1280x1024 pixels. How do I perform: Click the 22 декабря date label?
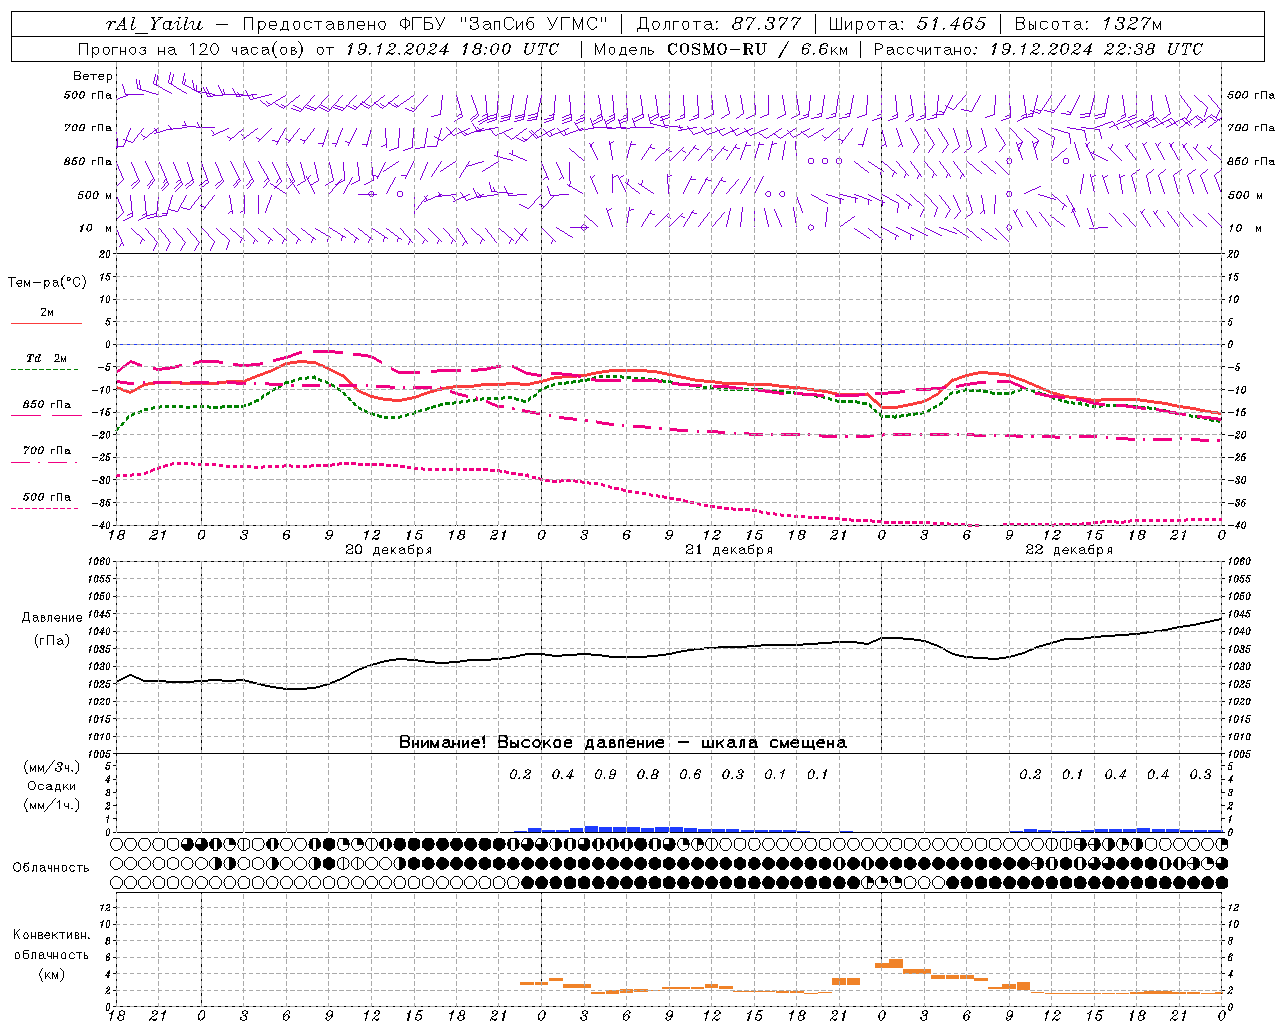tap(1069, 550)
